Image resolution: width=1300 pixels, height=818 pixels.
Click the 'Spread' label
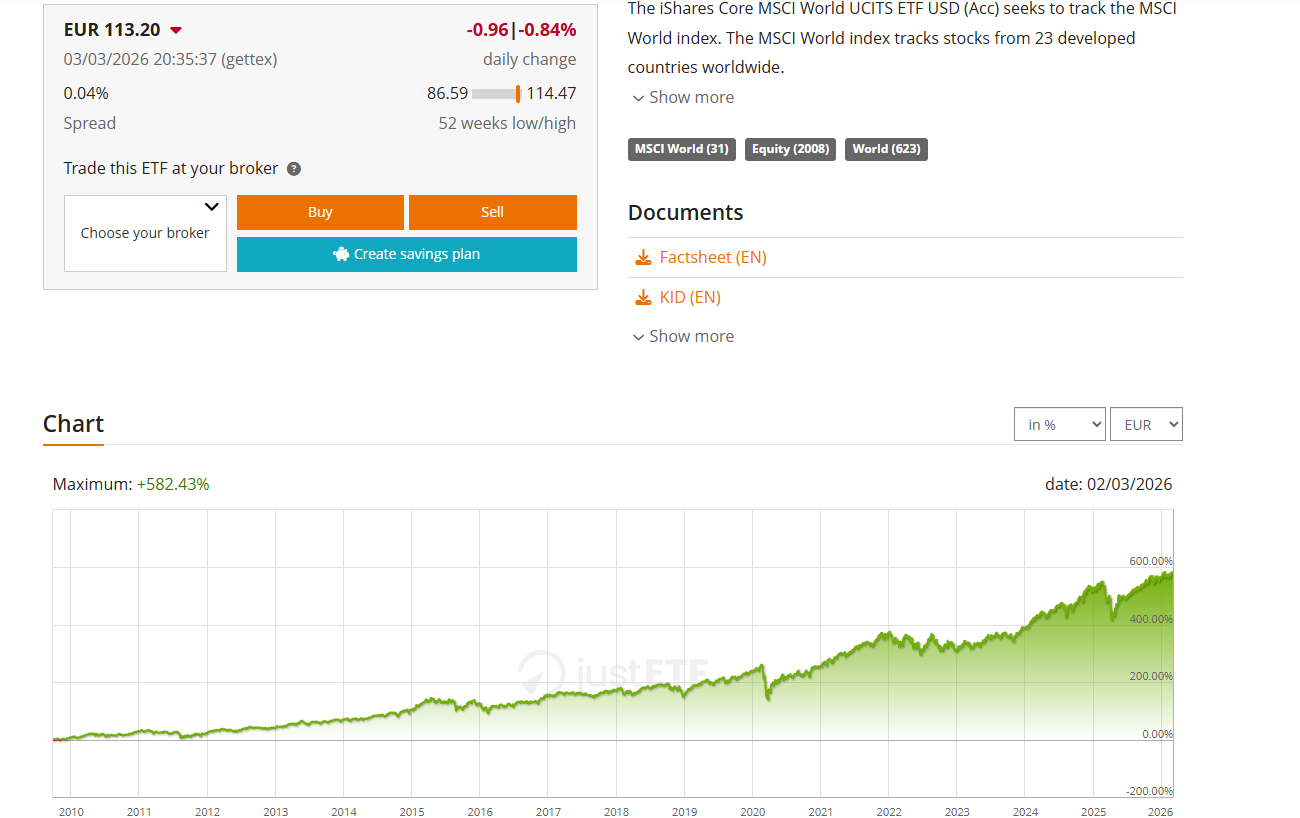point(90,123)
